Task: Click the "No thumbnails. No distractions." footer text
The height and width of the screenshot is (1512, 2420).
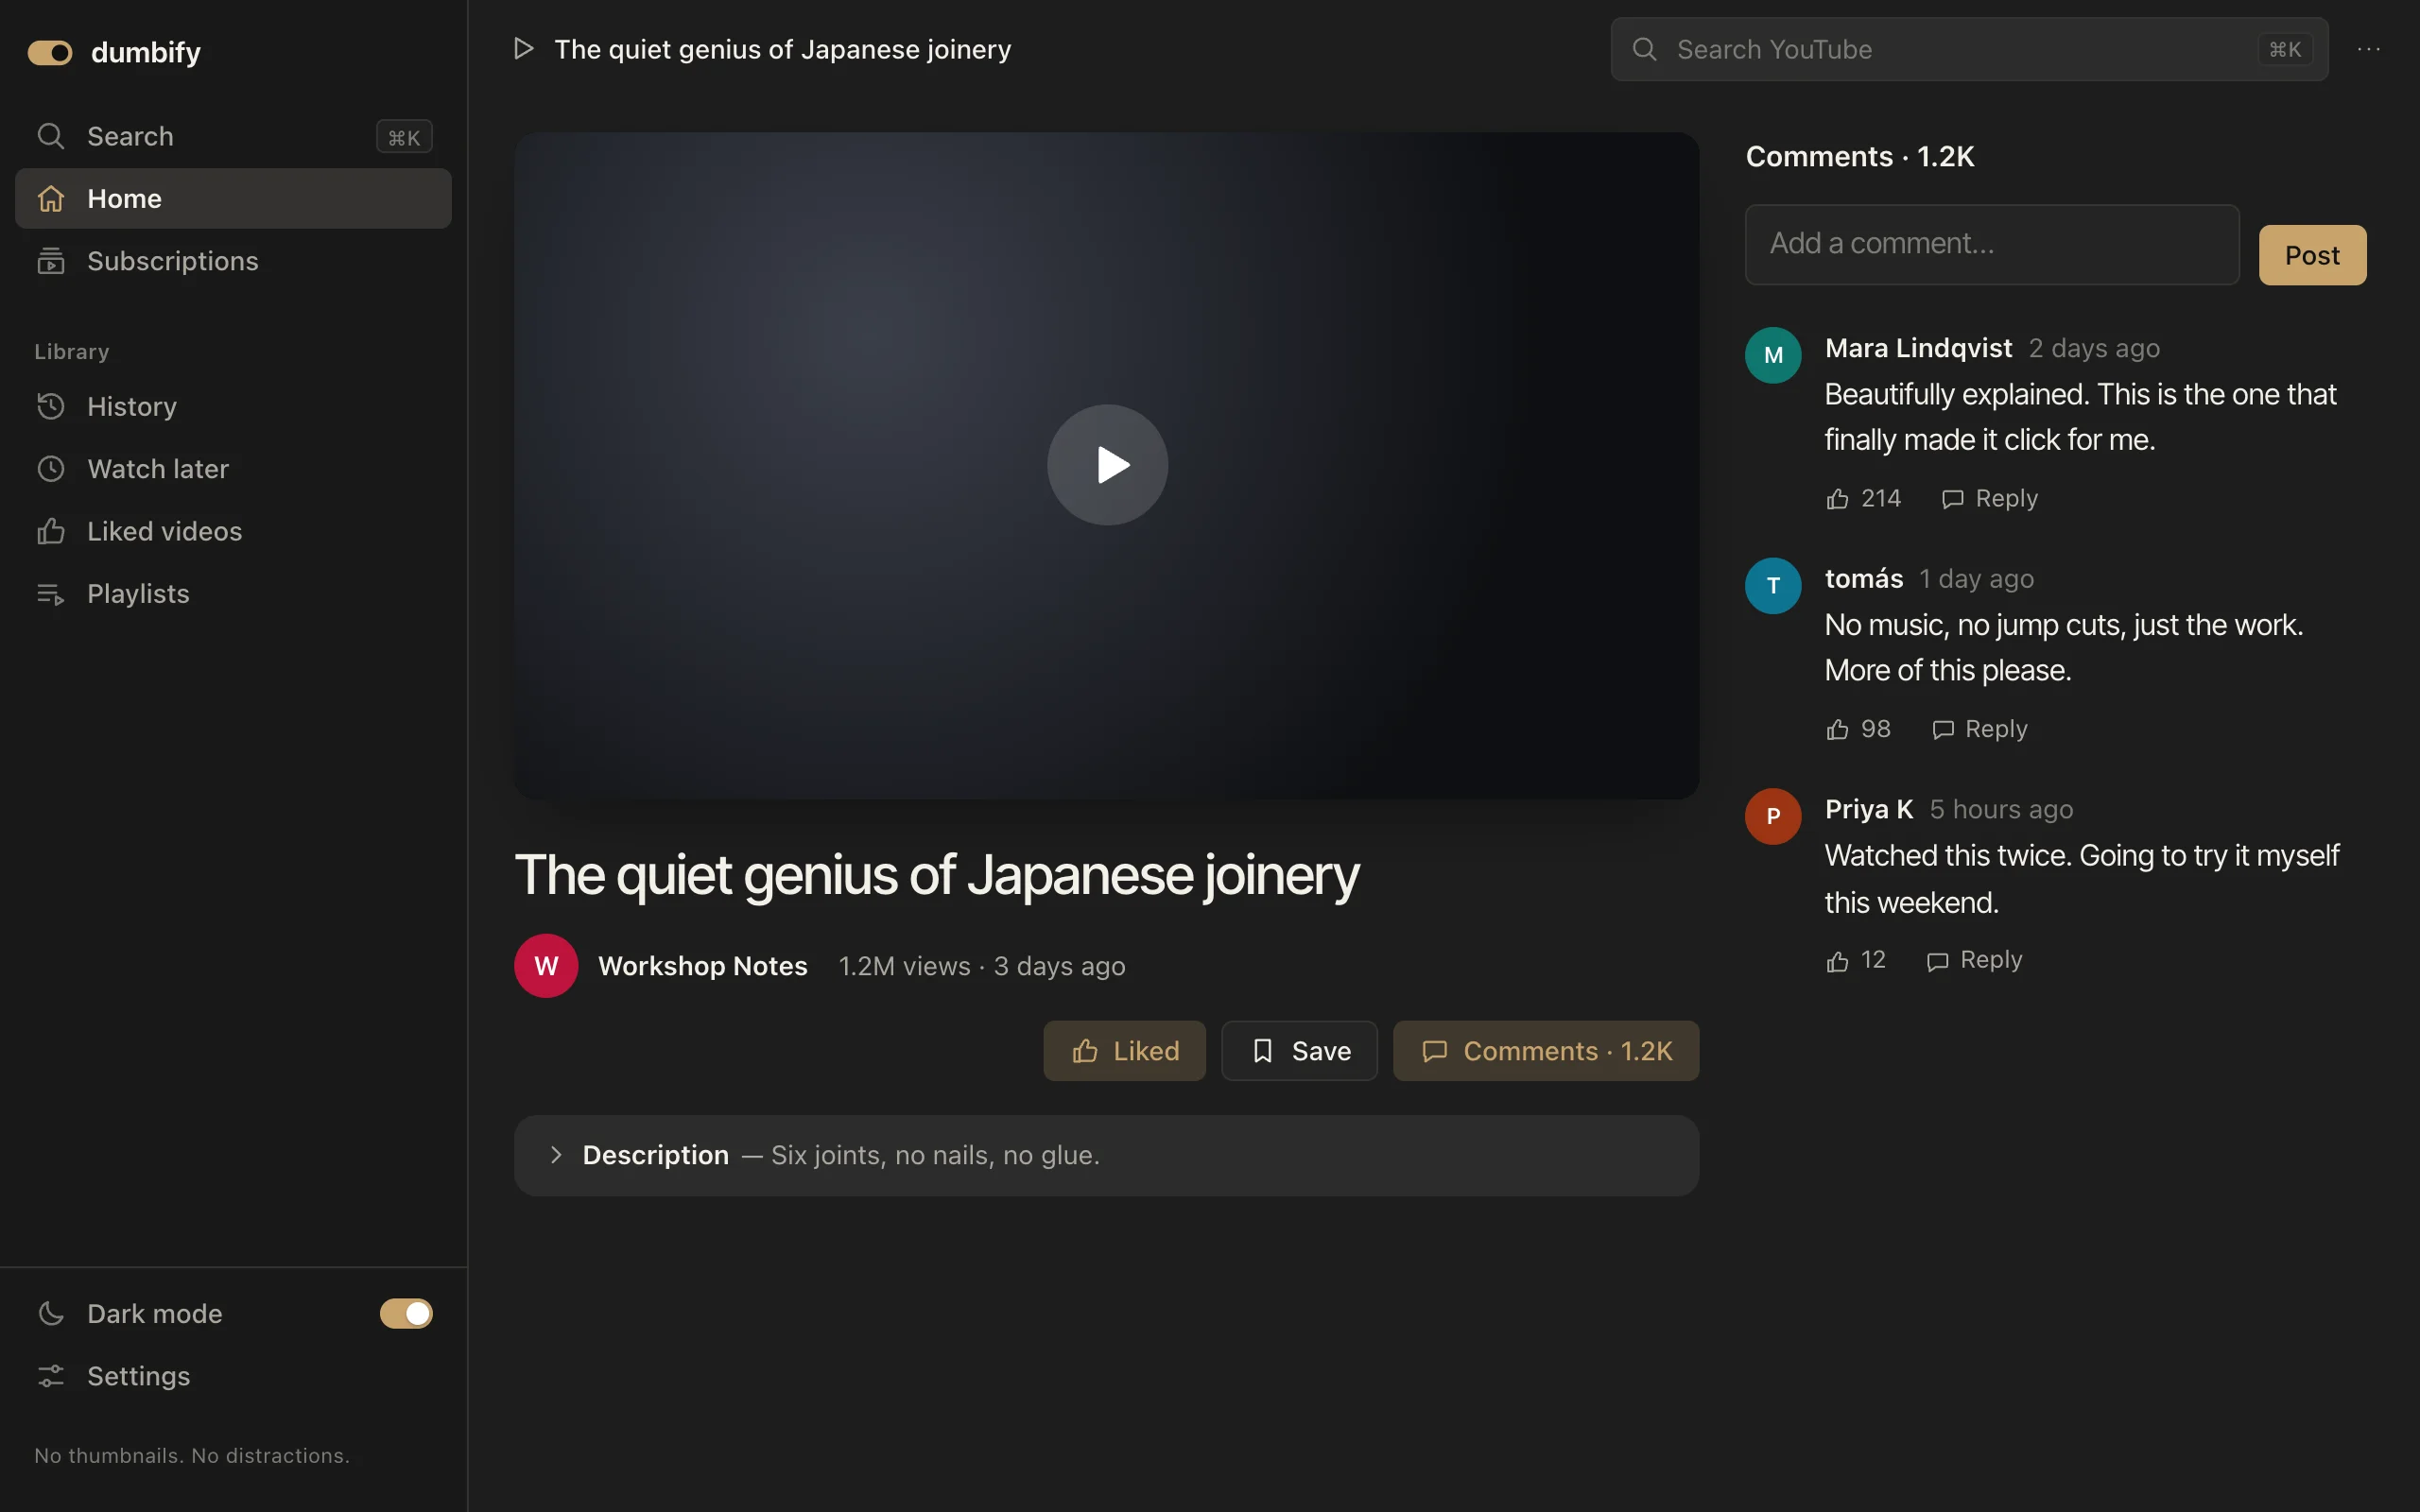Action: (x=192, y=1456)
